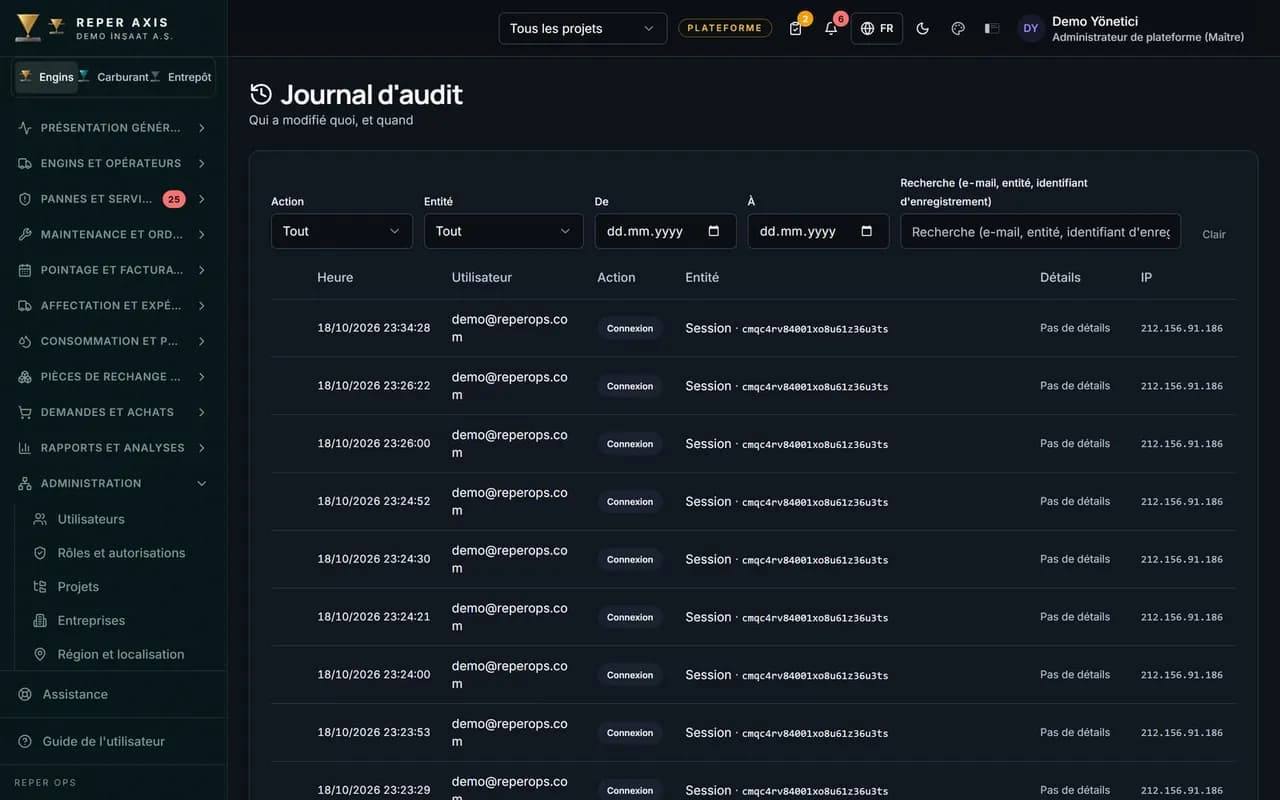Open the Tous les projets dropdown
The height and width of the screenshot is (800, 1280).
(x=583, y=28)
